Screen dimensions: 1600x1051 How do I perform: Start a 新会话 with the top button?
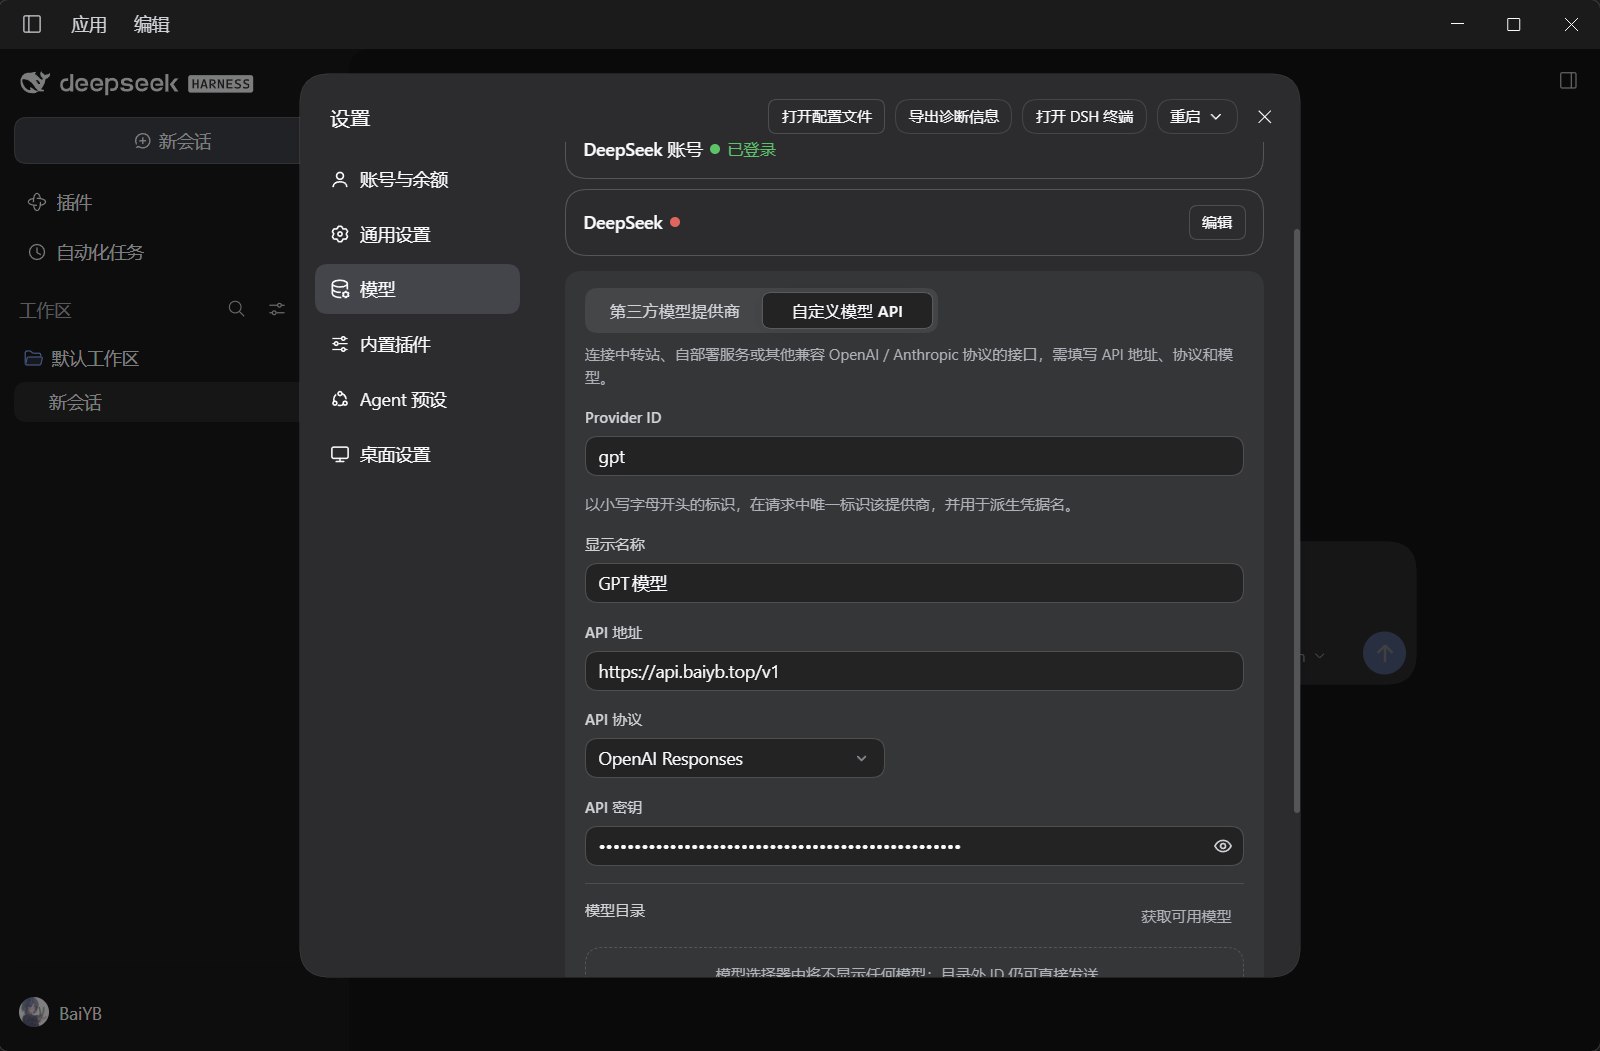pos(157,141)
